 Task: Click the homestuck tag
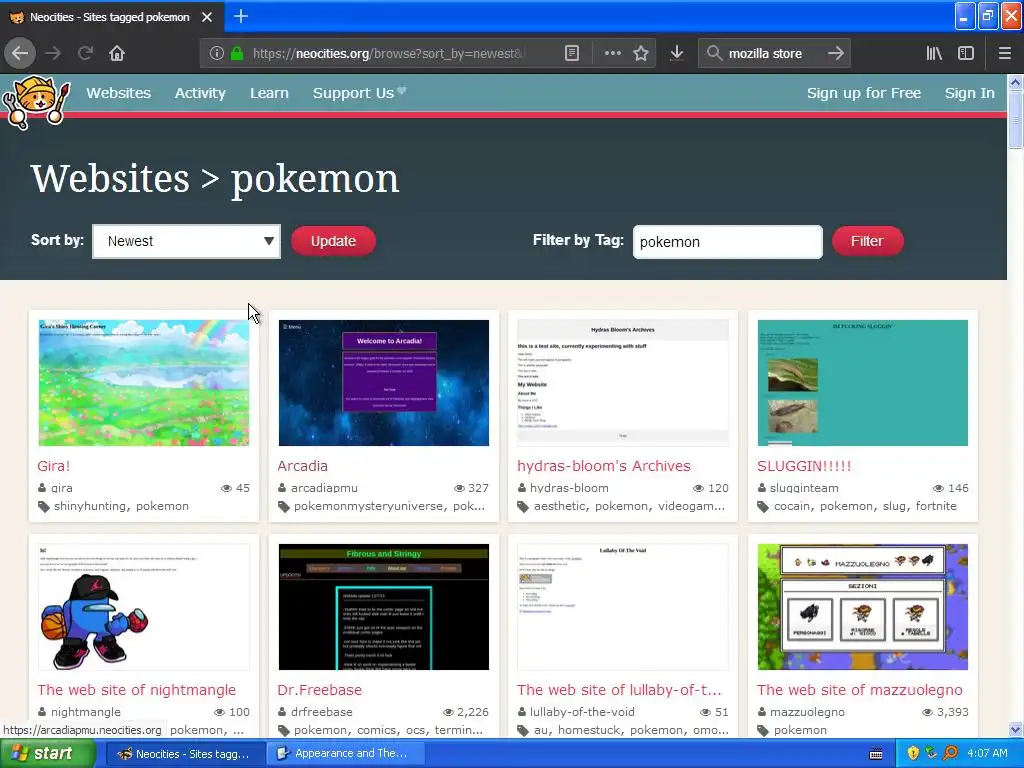pos(589,730)
